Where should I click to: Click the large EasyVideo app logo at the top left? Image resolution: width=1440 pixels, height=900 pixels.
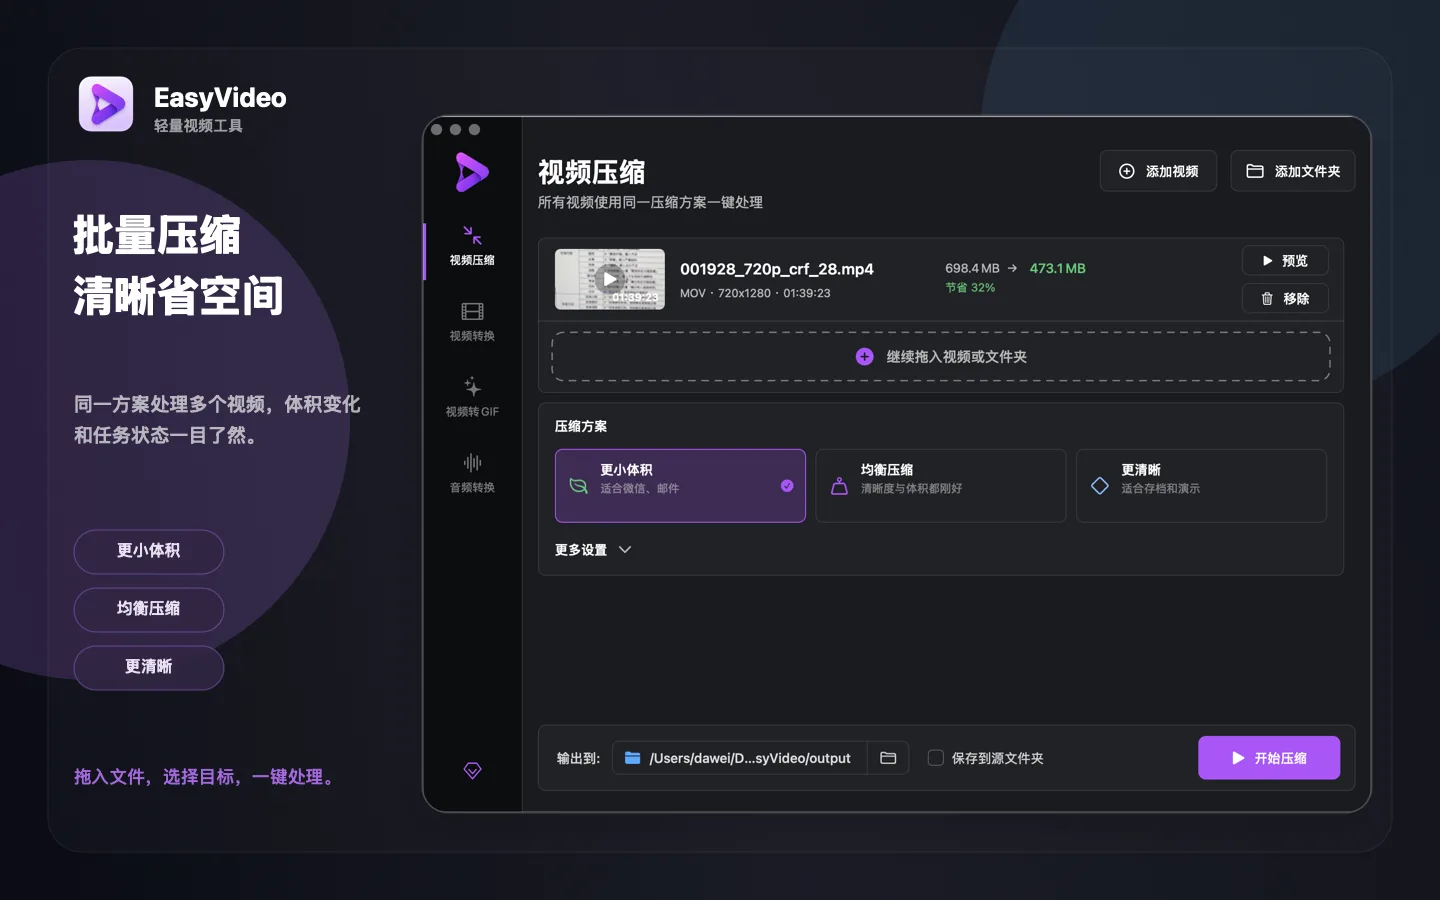[106, 104]
